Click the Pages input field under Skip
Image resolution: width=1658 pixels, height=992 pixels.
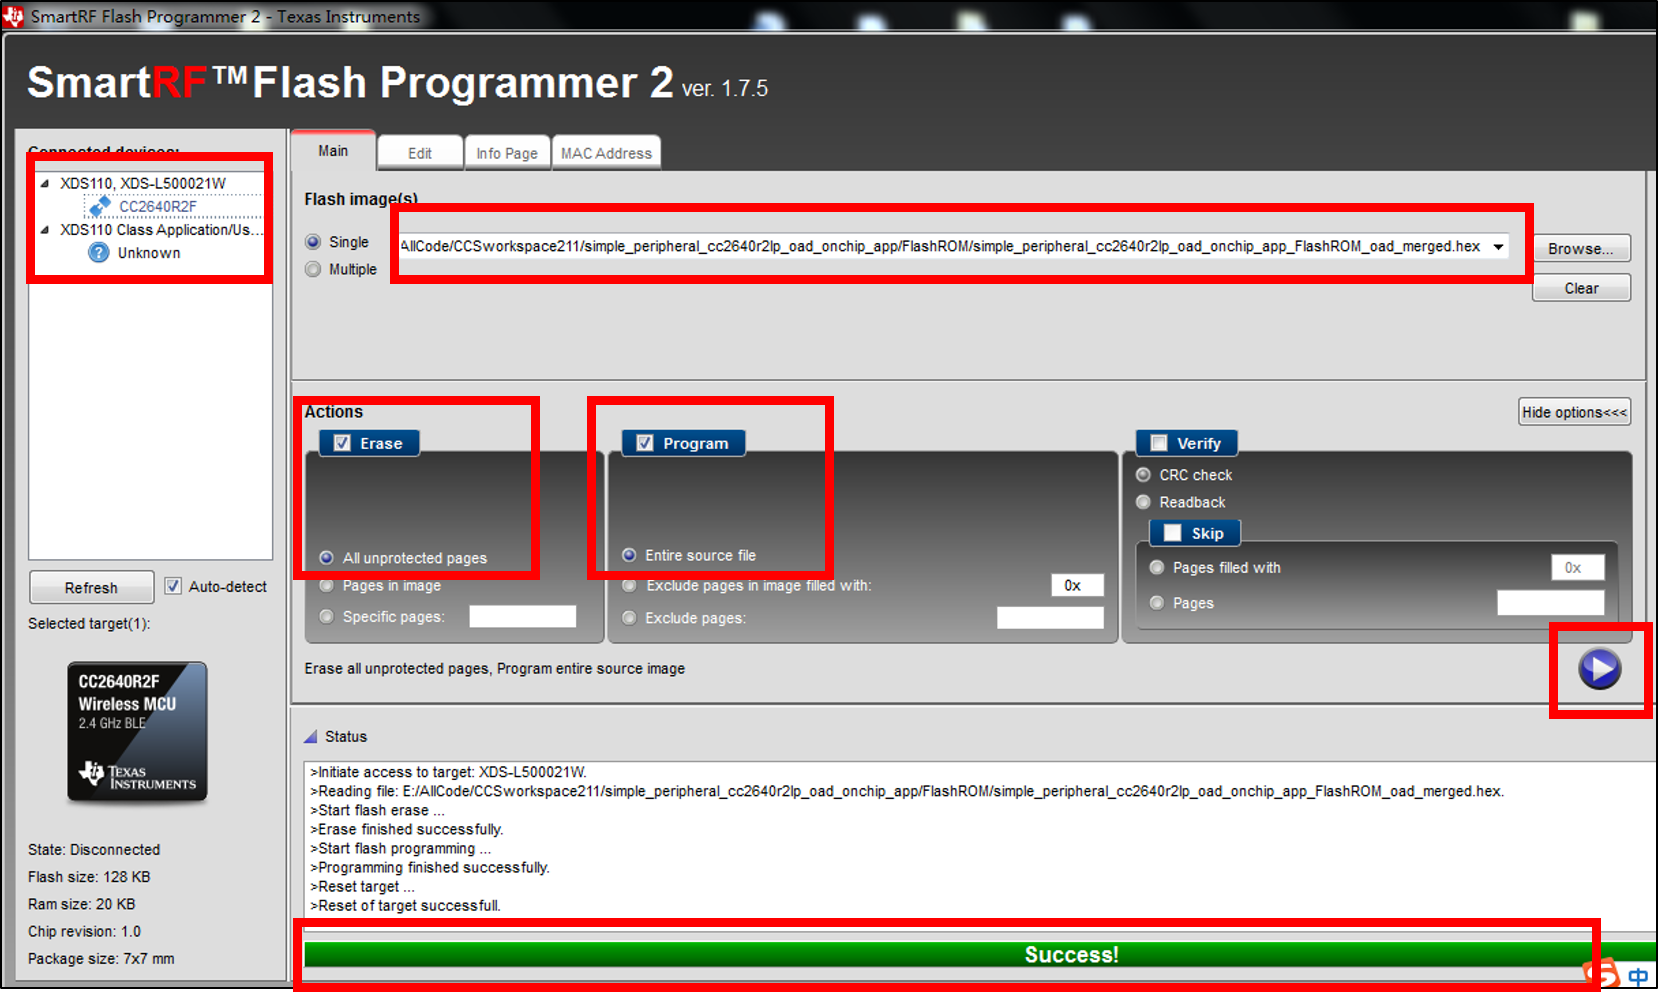(1551, 603)
